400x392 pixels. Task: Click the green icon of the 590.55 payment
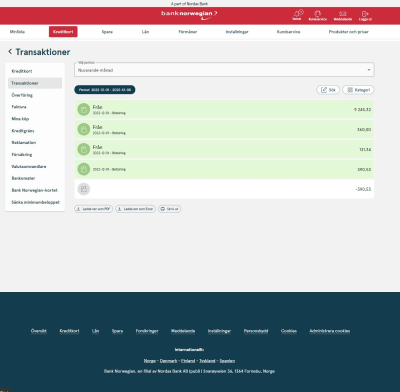[x=84, y=169]
